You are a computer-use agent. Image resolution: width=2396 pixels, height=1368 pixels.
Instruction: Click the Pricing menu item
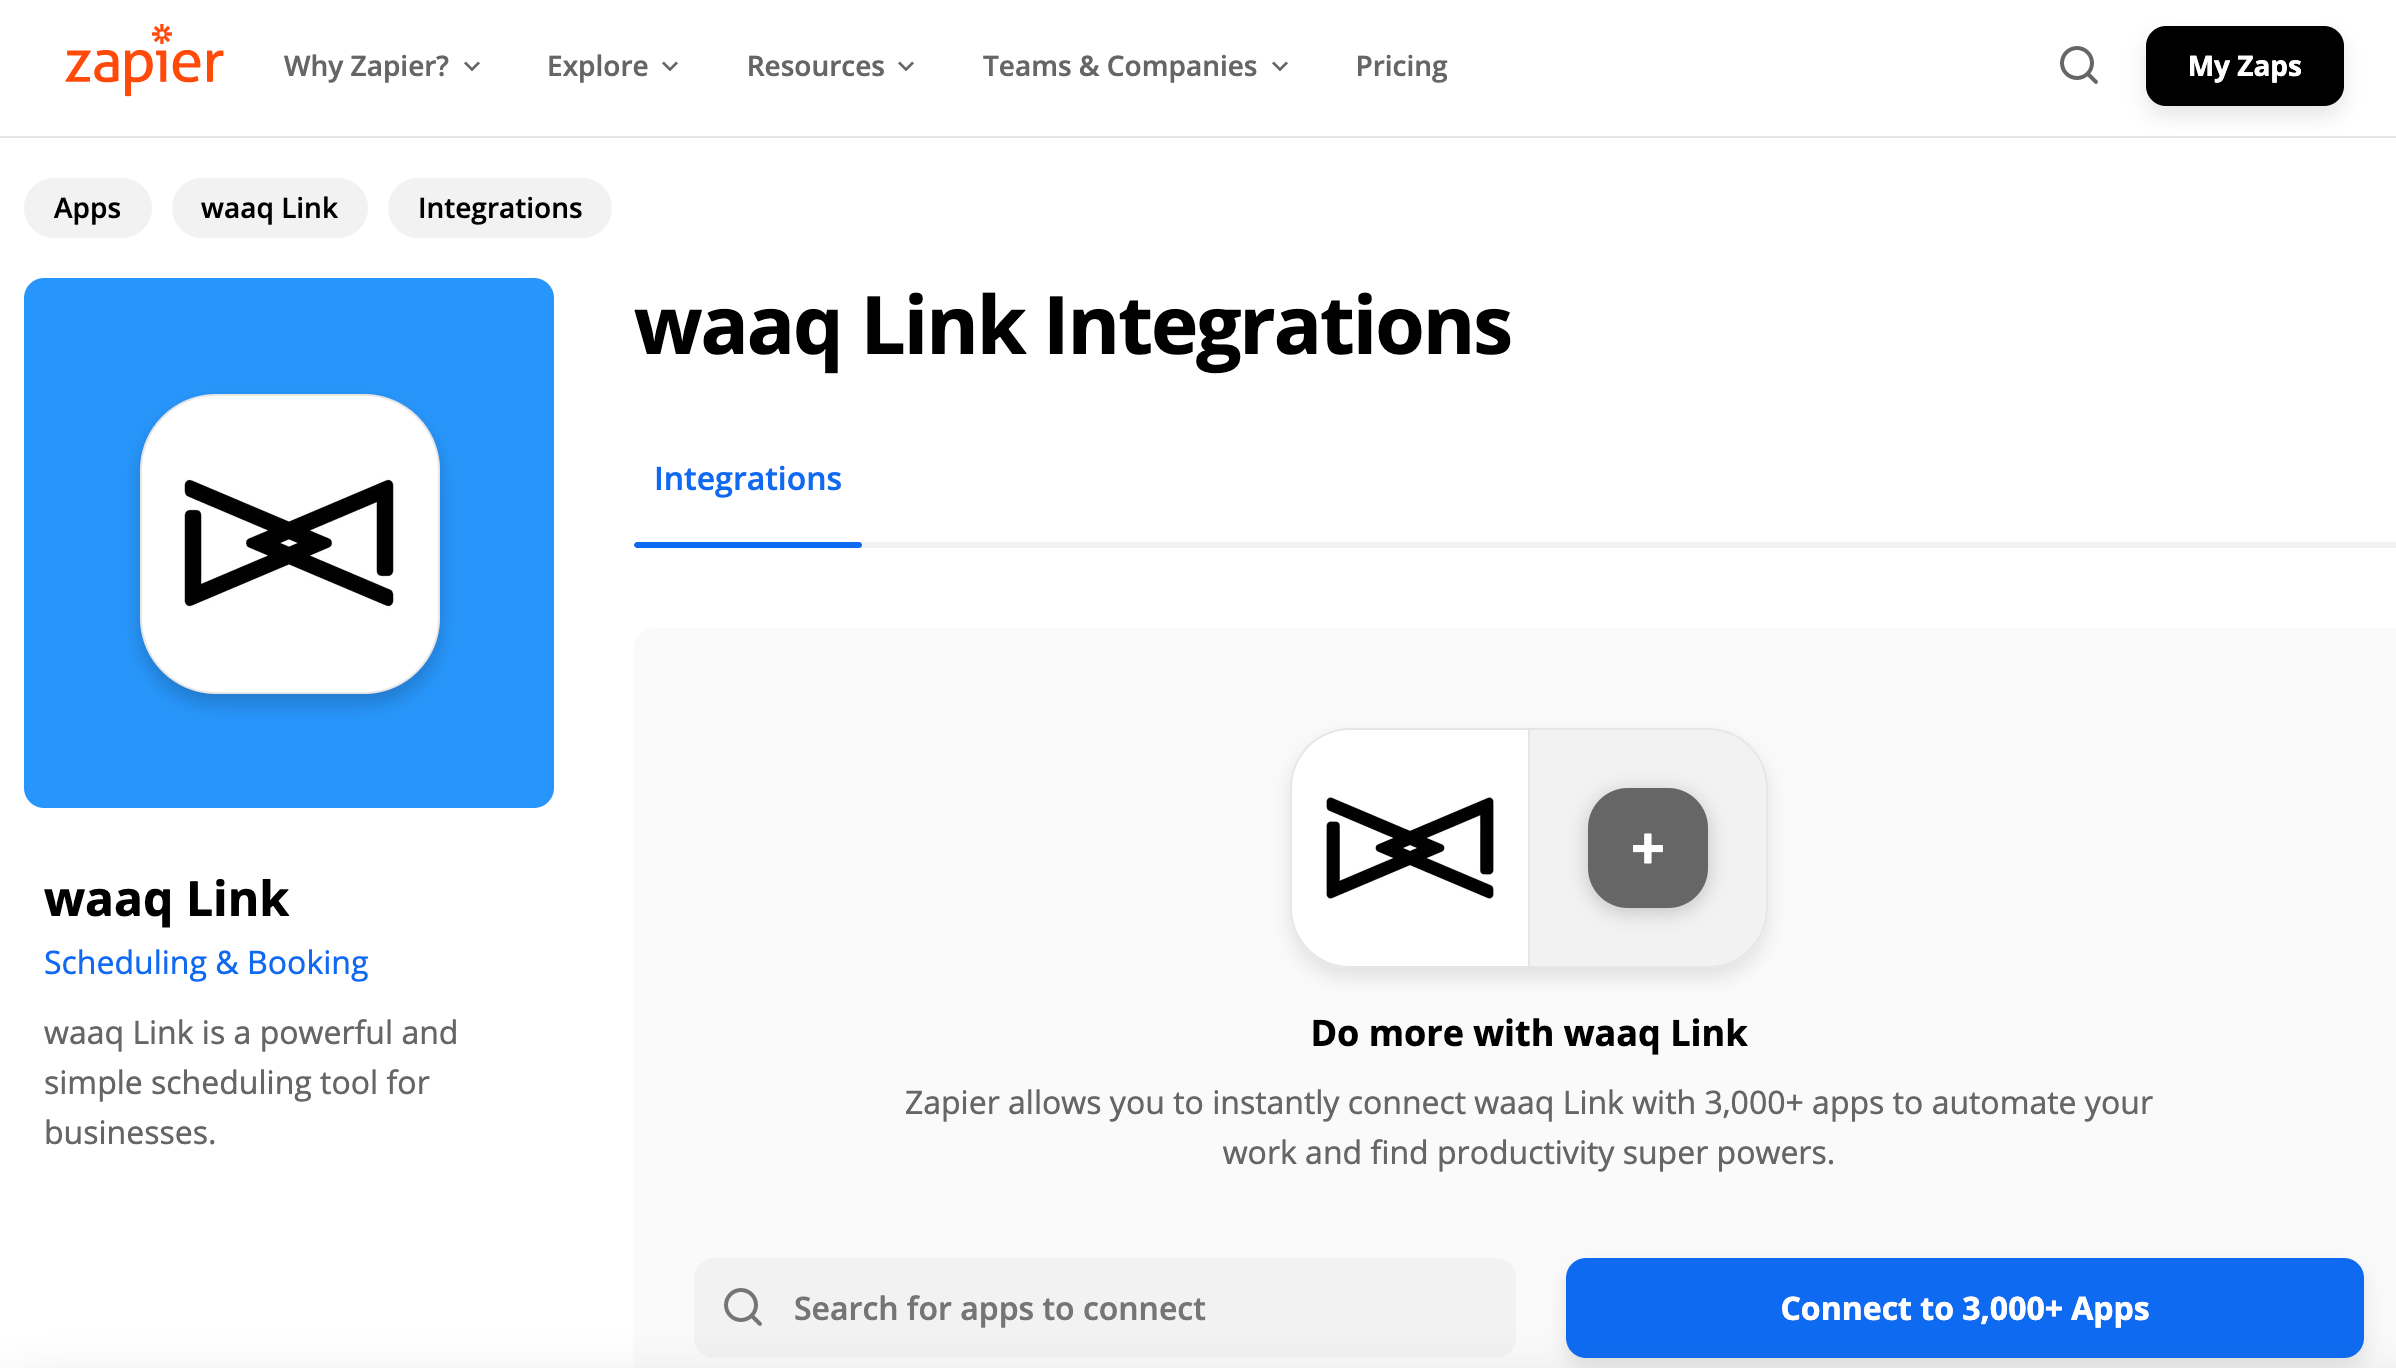tap(1400, 67)
